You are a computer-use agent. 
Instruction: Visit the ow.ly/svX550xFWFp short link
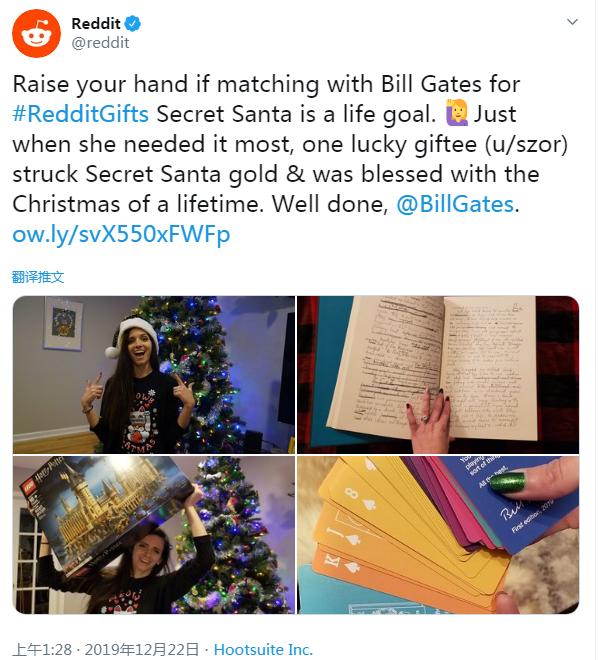tap(121, 234)
